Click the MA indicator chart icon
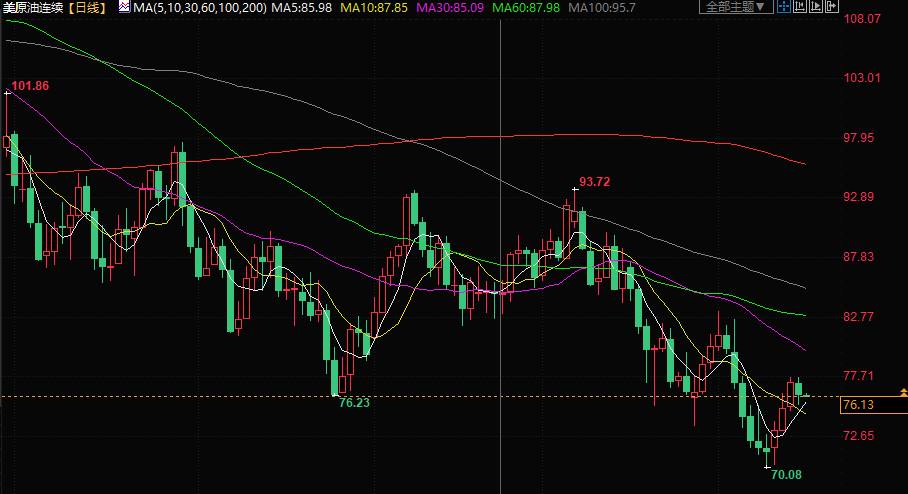The image size is (908, 494). click(124, 7)
